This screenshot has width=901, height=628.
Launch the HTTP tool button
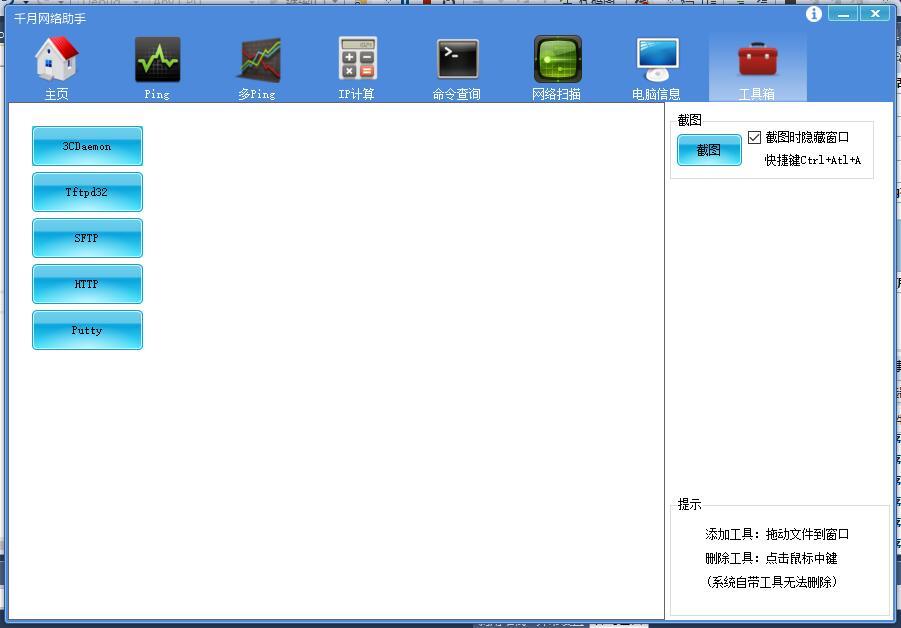point(87,284)
